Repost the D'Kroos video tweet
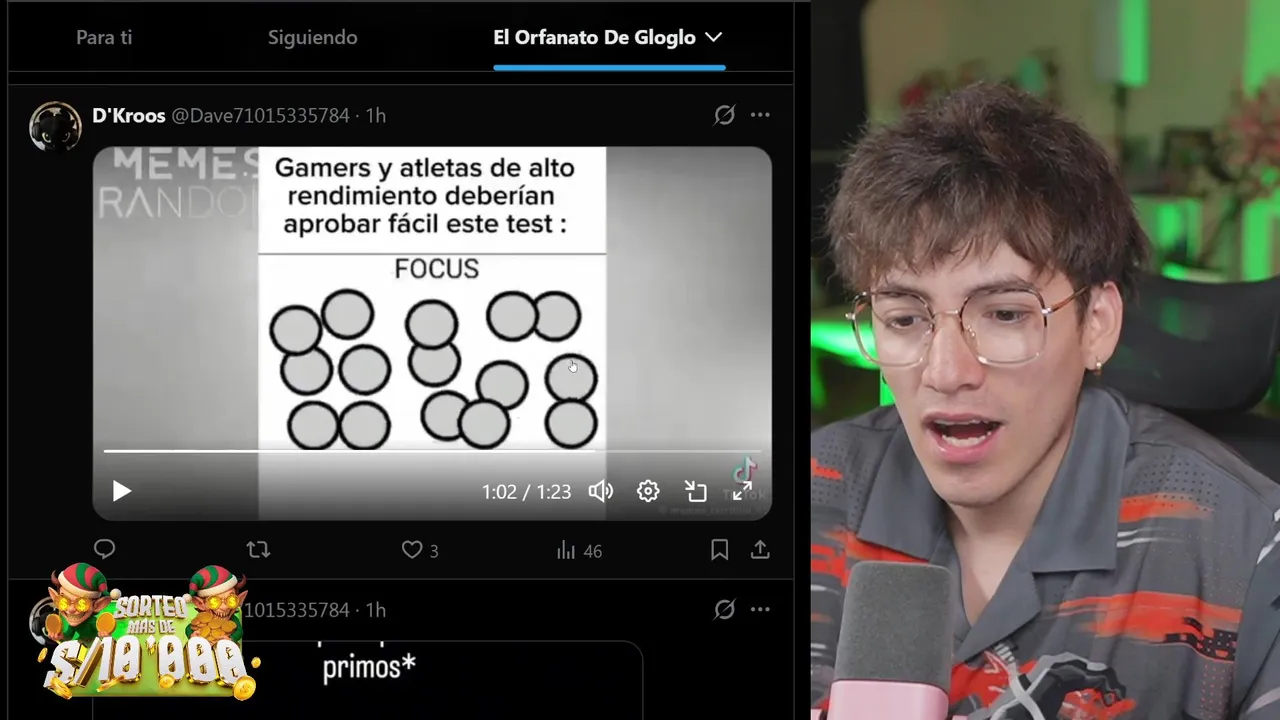The height and width of the screenshot is (720, 1280). point(258,549)
